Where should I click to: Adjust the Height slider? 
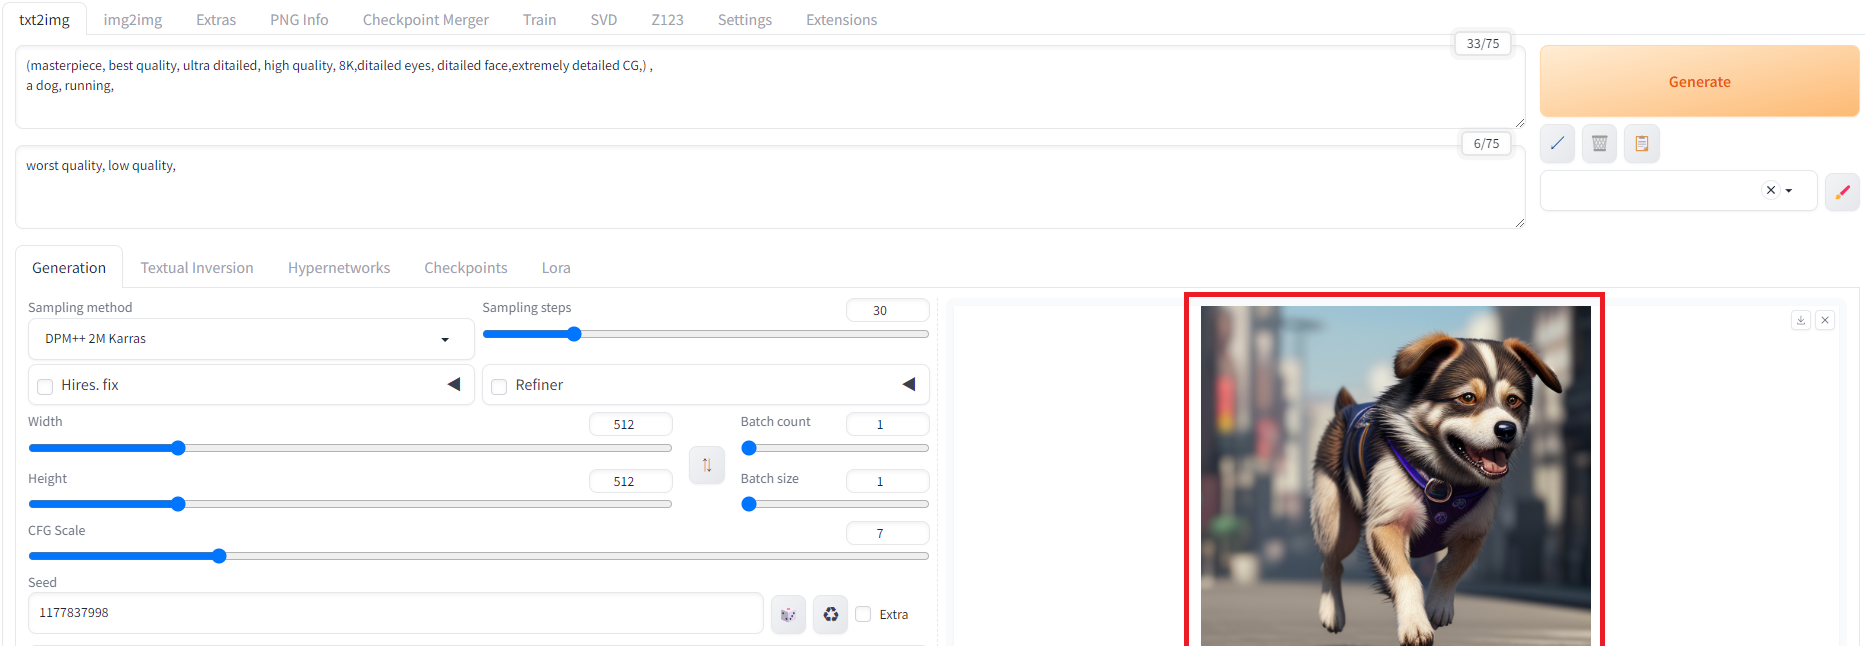pyautogui.click(x=350, y=504)
